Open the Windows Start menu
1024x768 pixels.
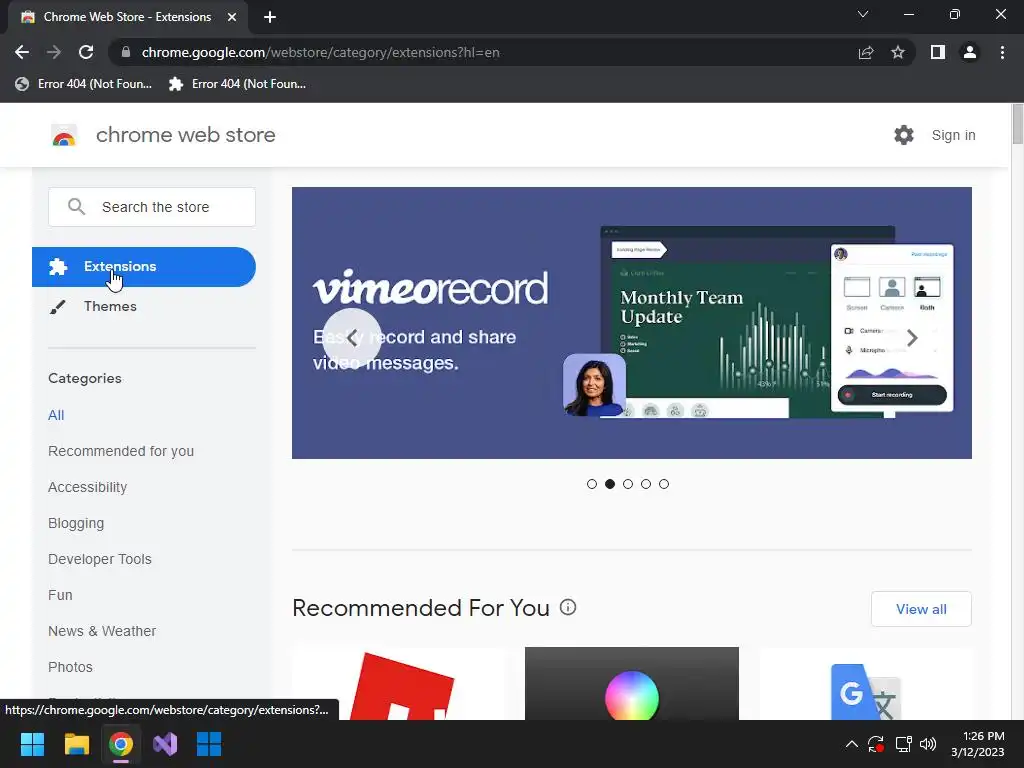pos(32,744)
